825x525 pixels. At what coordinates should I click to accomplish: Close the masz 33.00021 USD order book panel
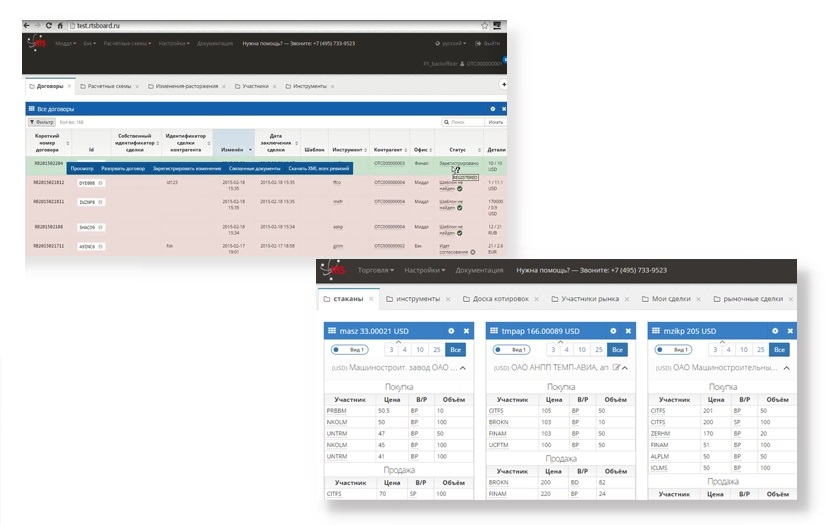[466, 331]
